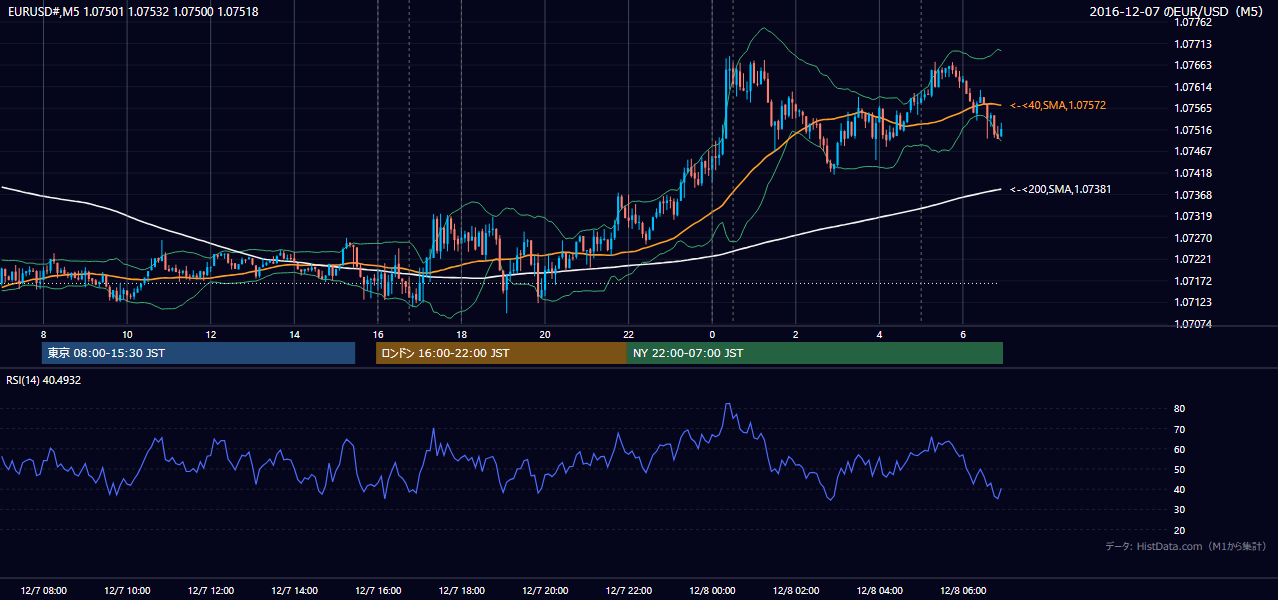Click the 12/7 08:00 date label
Image resolution: width=1278 pixels, height=600 pixels.
43,590
